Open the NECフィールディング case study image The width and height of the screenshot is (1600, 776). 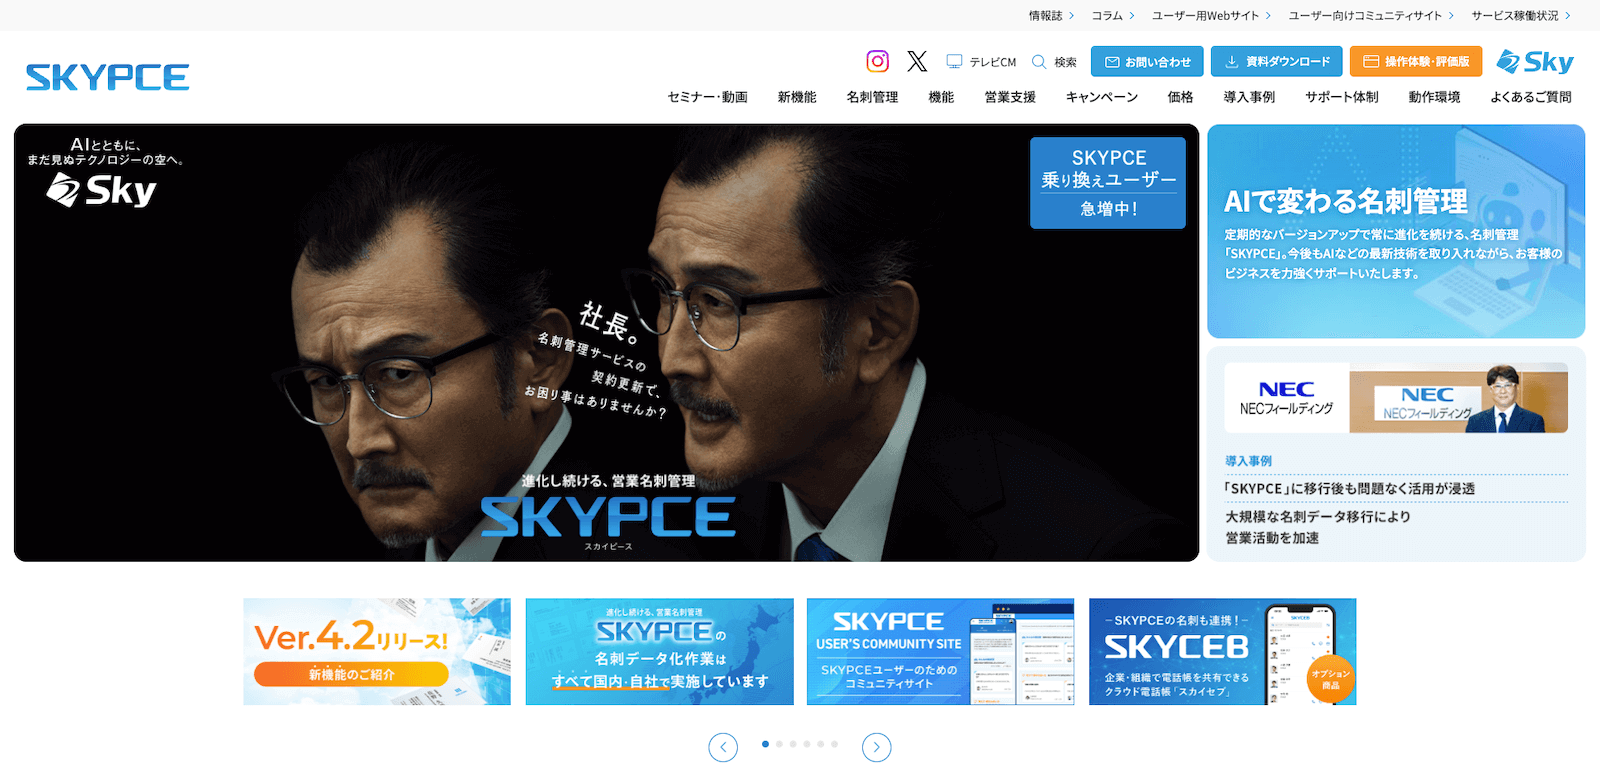click(x=1396, y=398)
